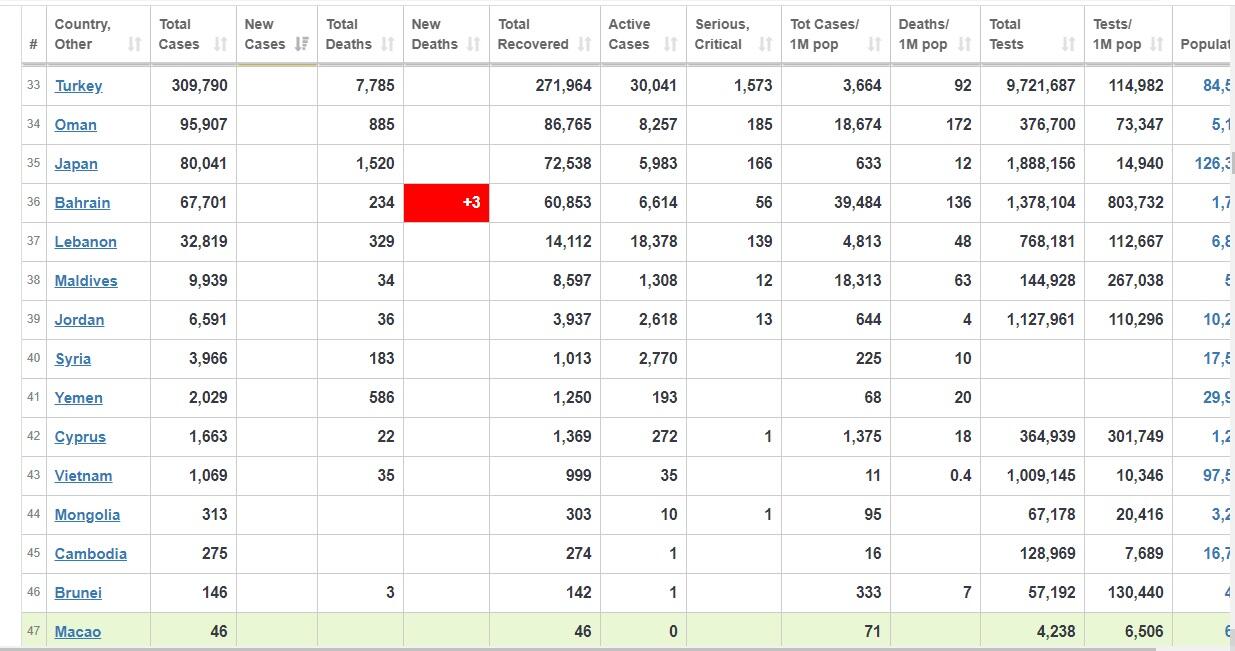Viewport: 1235px width, 651px height.
Task: Click sort icon beside Country, Other header
Action: tap(135, 44)
